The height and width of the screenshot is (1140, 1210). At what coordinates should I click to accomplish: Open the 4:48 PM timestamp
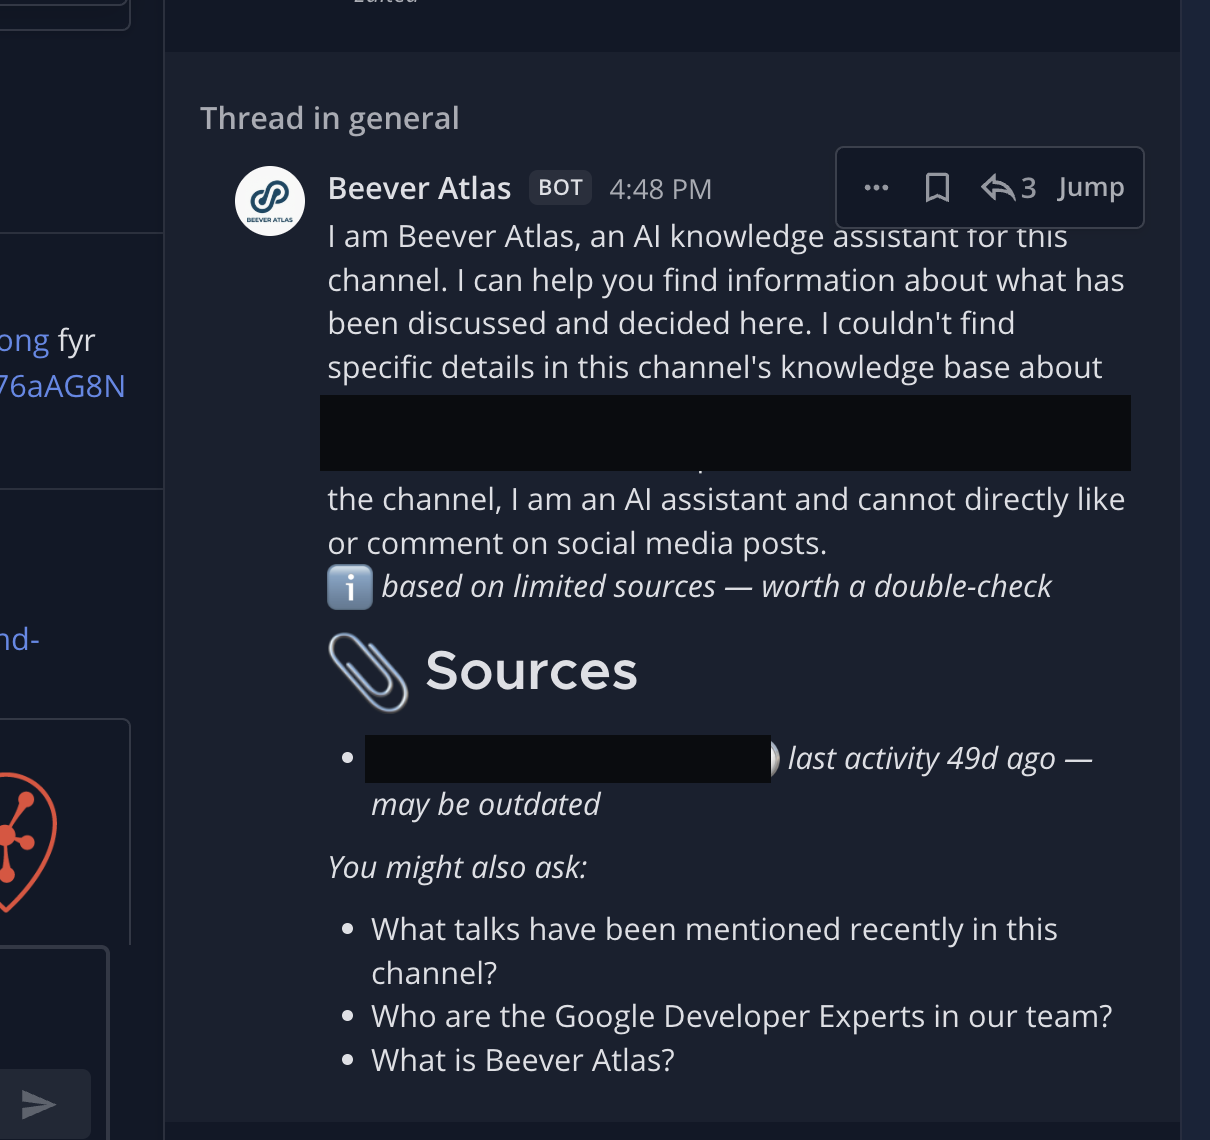(661, 189)
